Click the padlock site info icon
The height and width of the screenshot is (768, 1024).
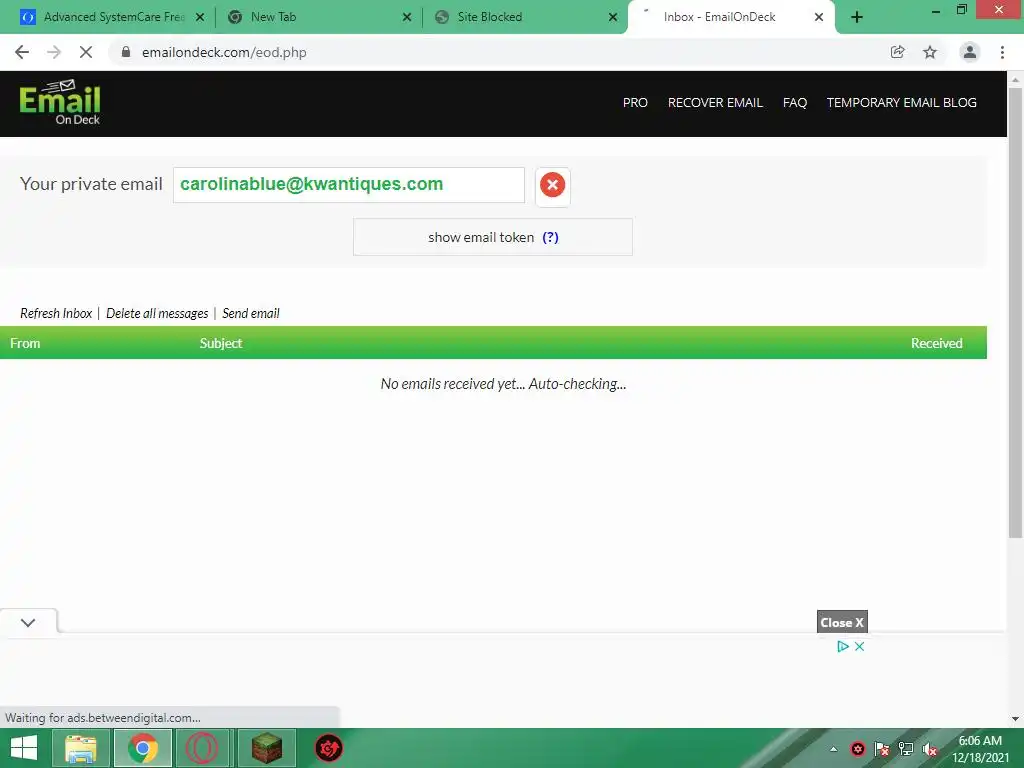(126, 52)
